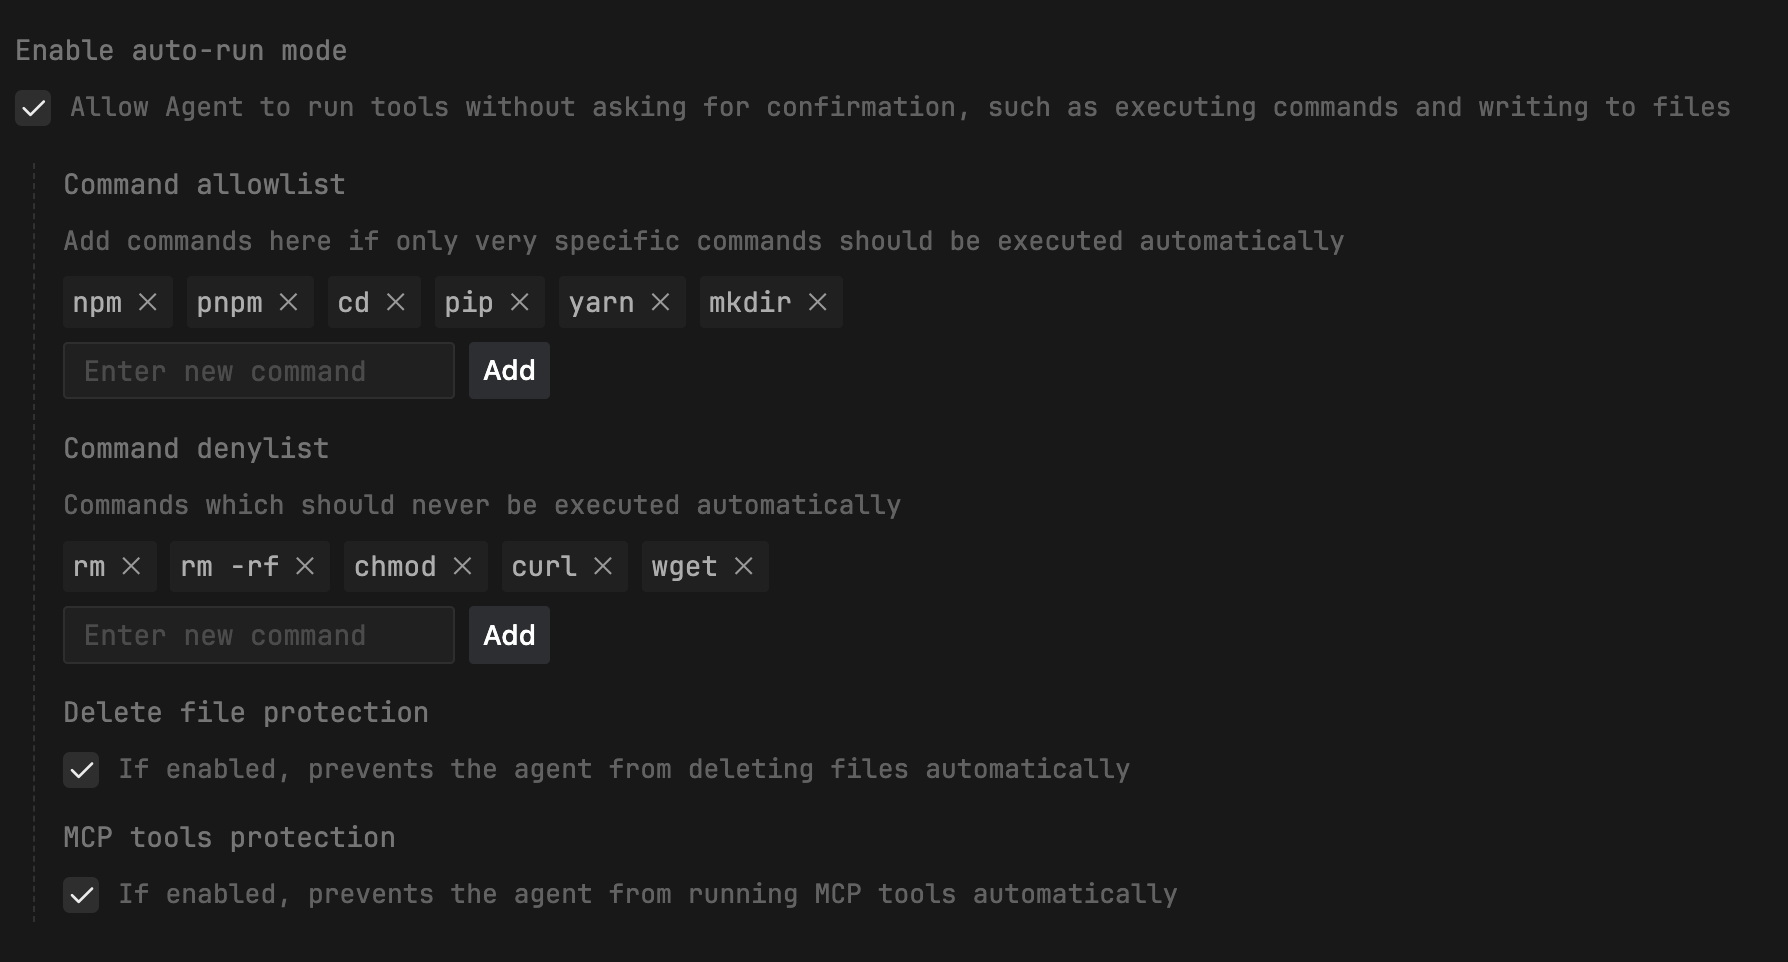Focus the allowlist new command field
The width and height of the screenshot is (1788, 962).
[259, 371]
